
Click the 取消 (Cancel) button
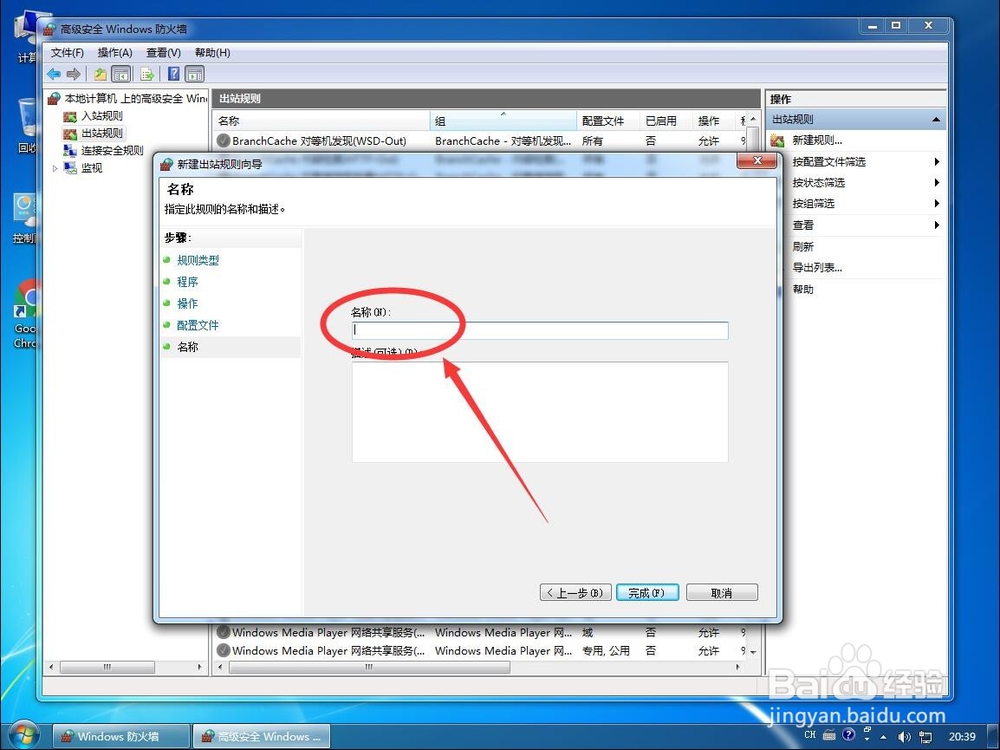tap(721, 592)
